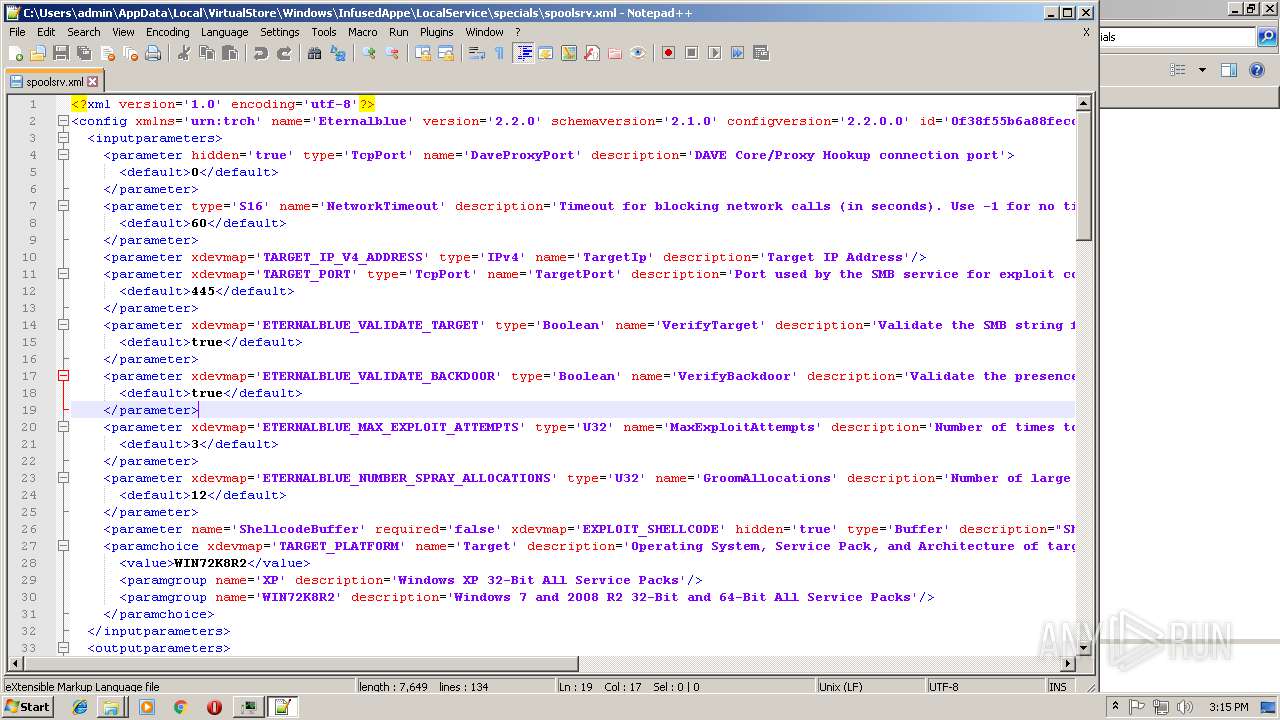Open the Encoding menu
1280x720 pixels.
click(x=167, y=32)
